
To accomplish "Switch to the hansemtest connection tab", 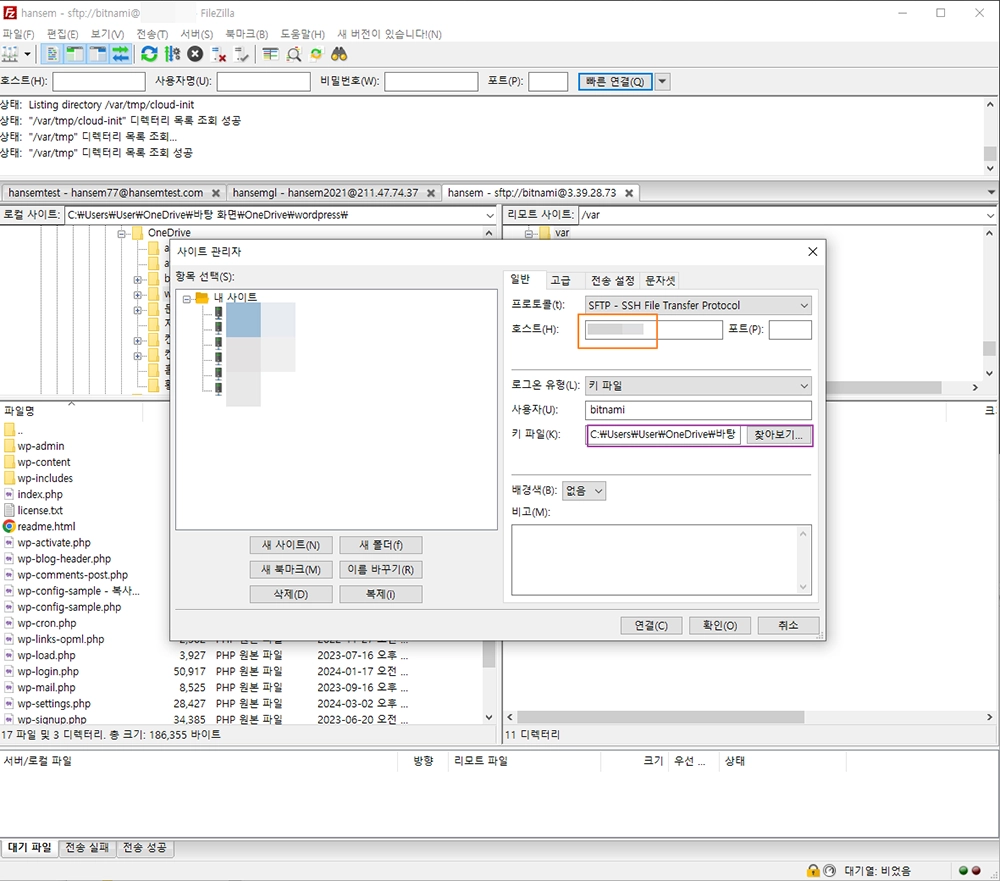I will tap(106, 193).
